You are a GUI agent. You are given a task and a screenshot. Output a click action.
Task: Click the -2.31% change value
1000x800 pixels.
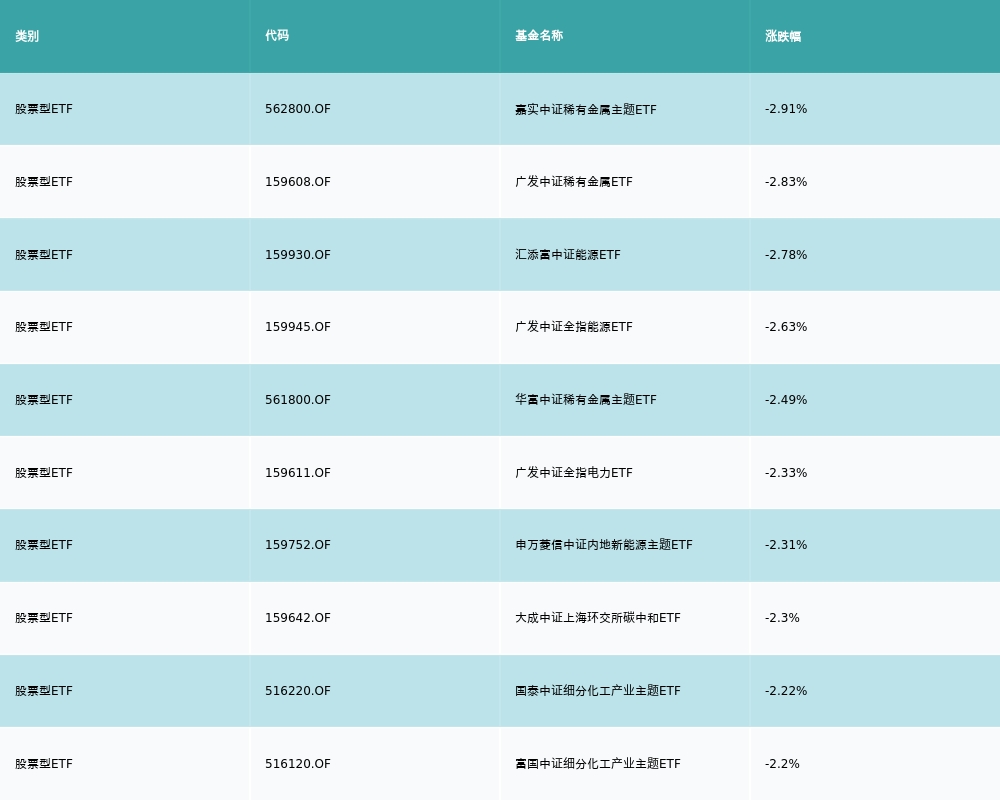click(786, 545)
